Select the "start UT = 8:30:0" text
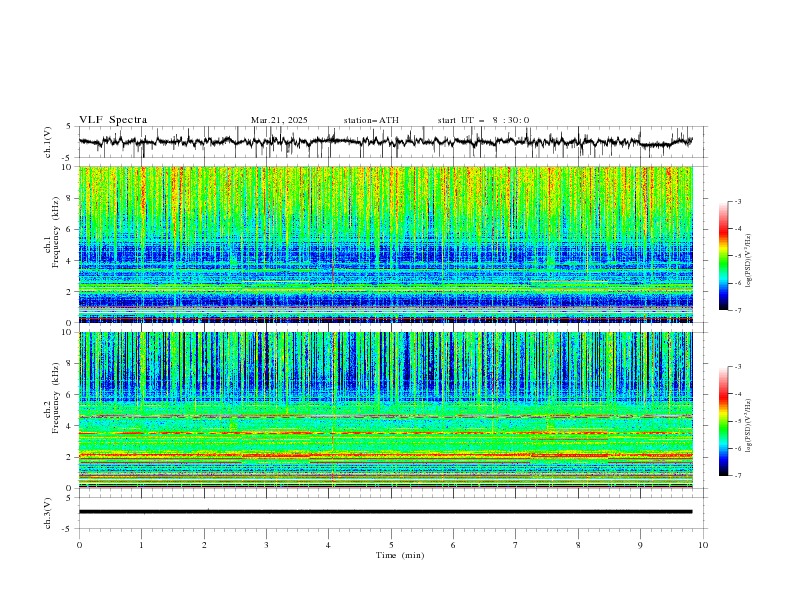792x612 pixels. coord(483,120)
